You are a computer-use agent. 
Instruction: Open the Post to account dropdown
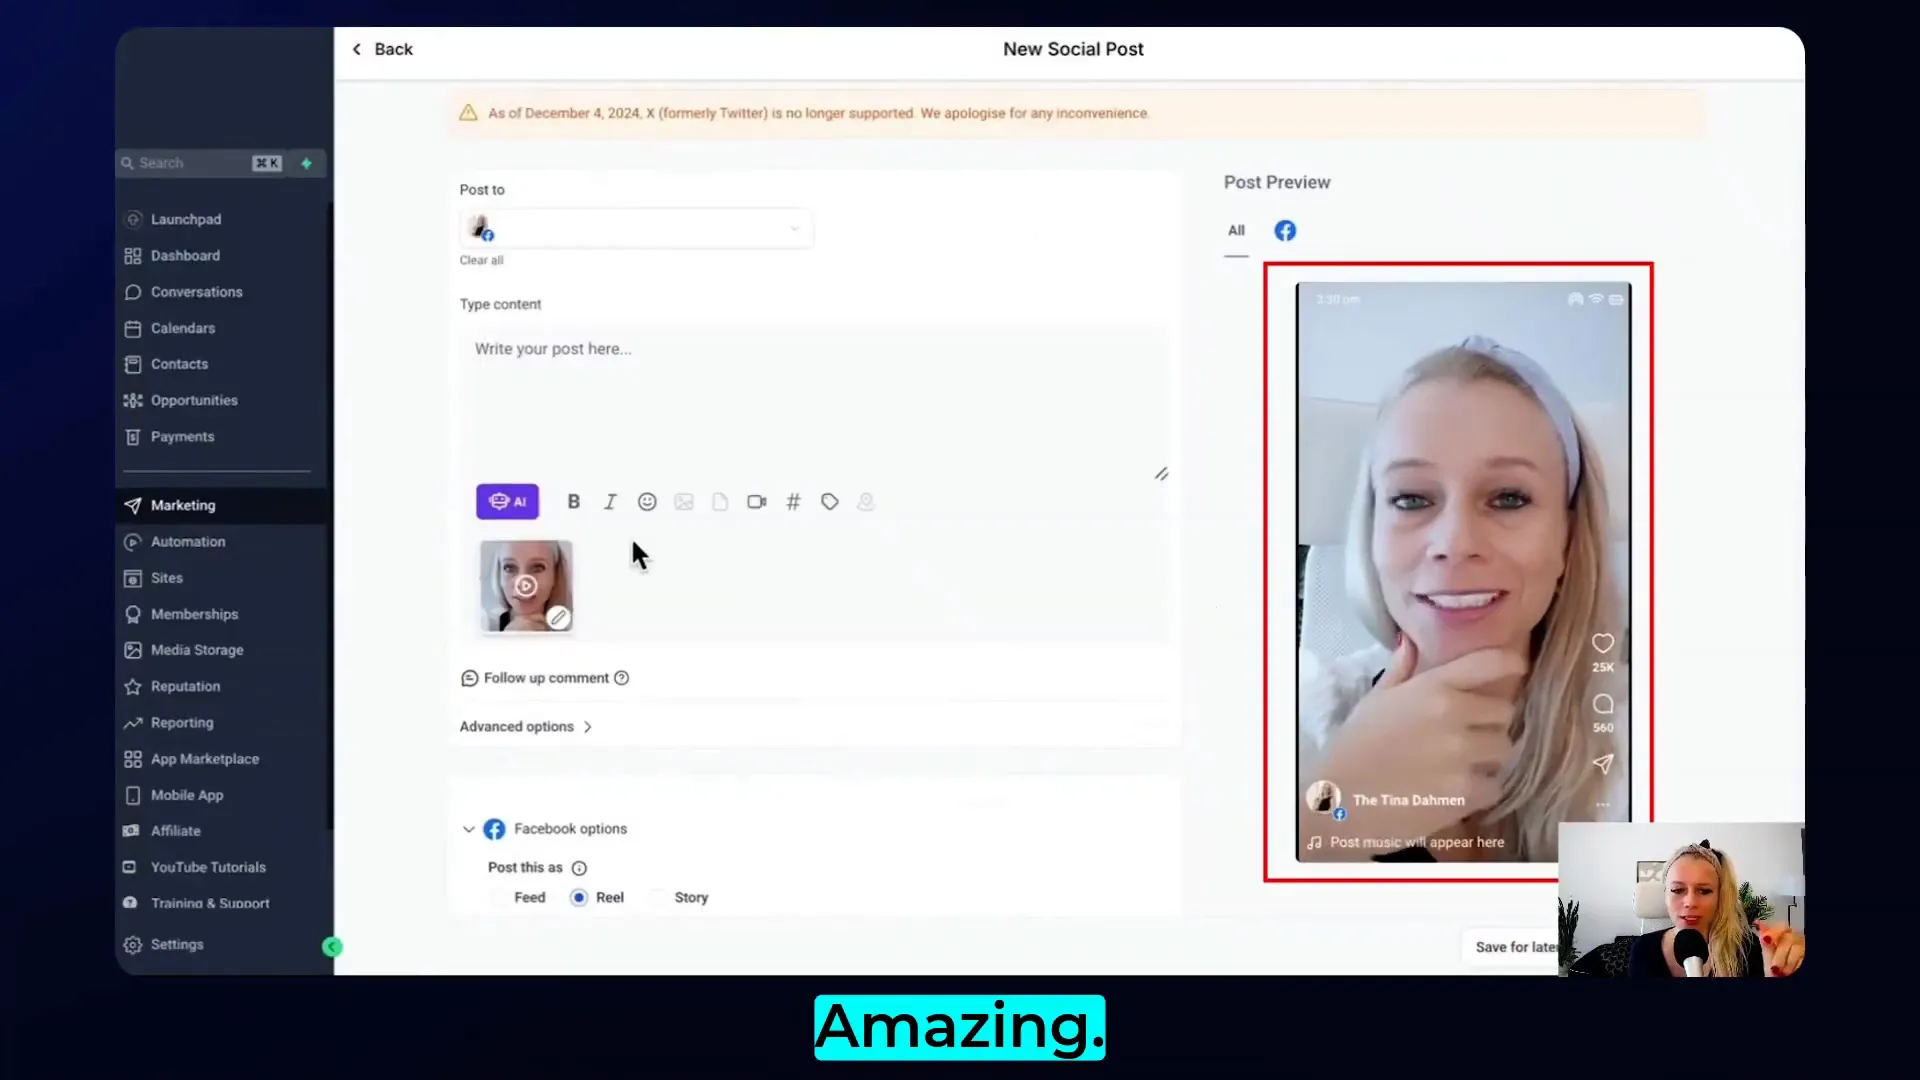[636, 229]
